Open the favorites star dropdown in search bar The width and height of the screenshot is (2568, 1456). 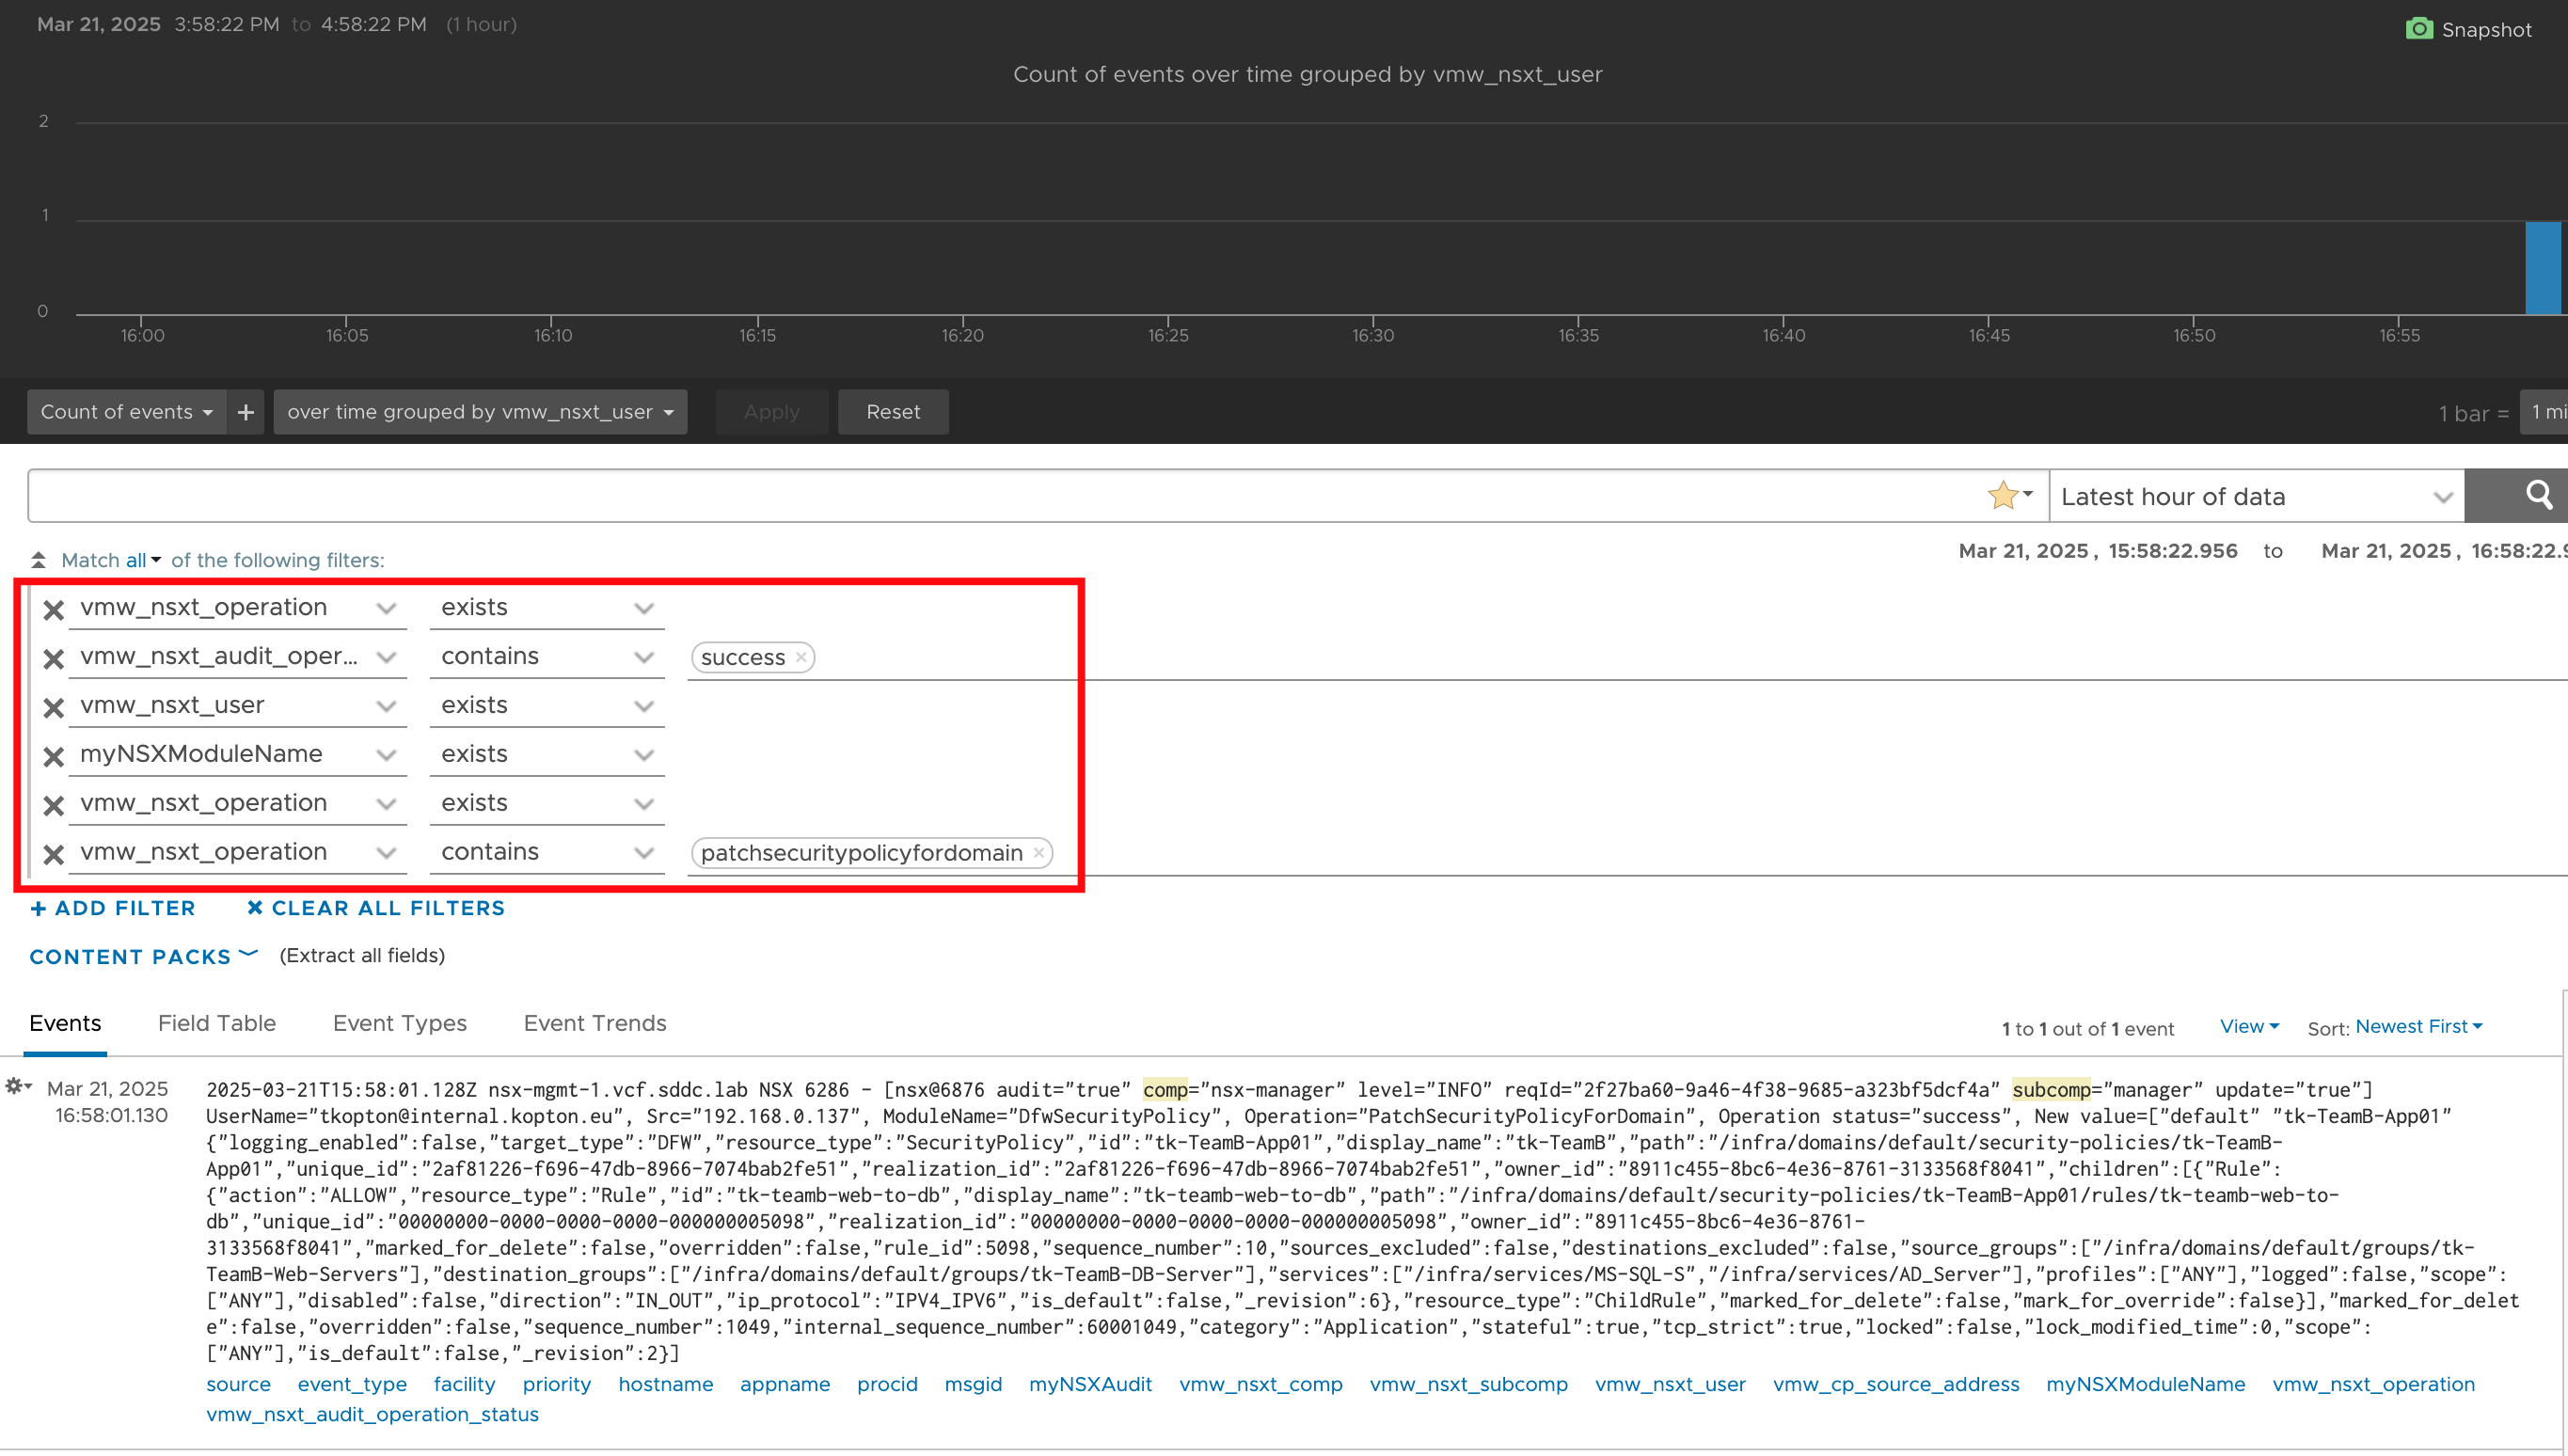2010,495
